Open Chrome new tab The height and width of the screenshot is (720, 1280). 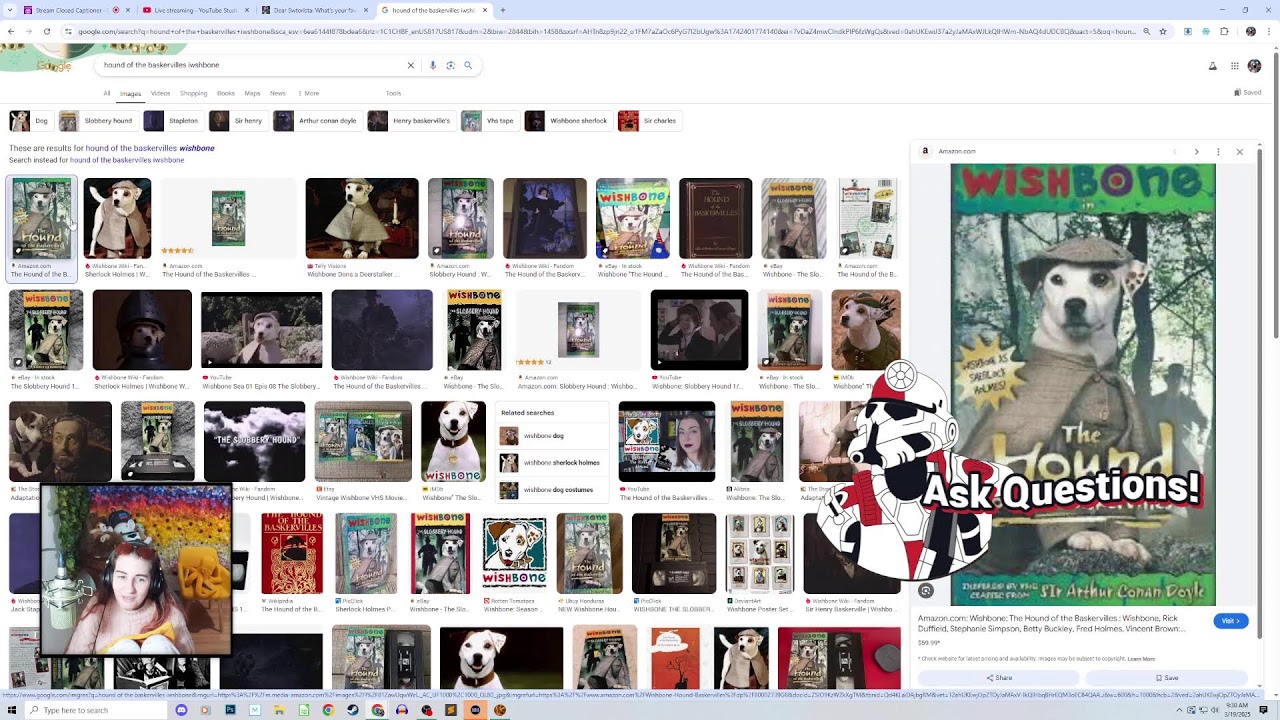(x=502, y=10)
